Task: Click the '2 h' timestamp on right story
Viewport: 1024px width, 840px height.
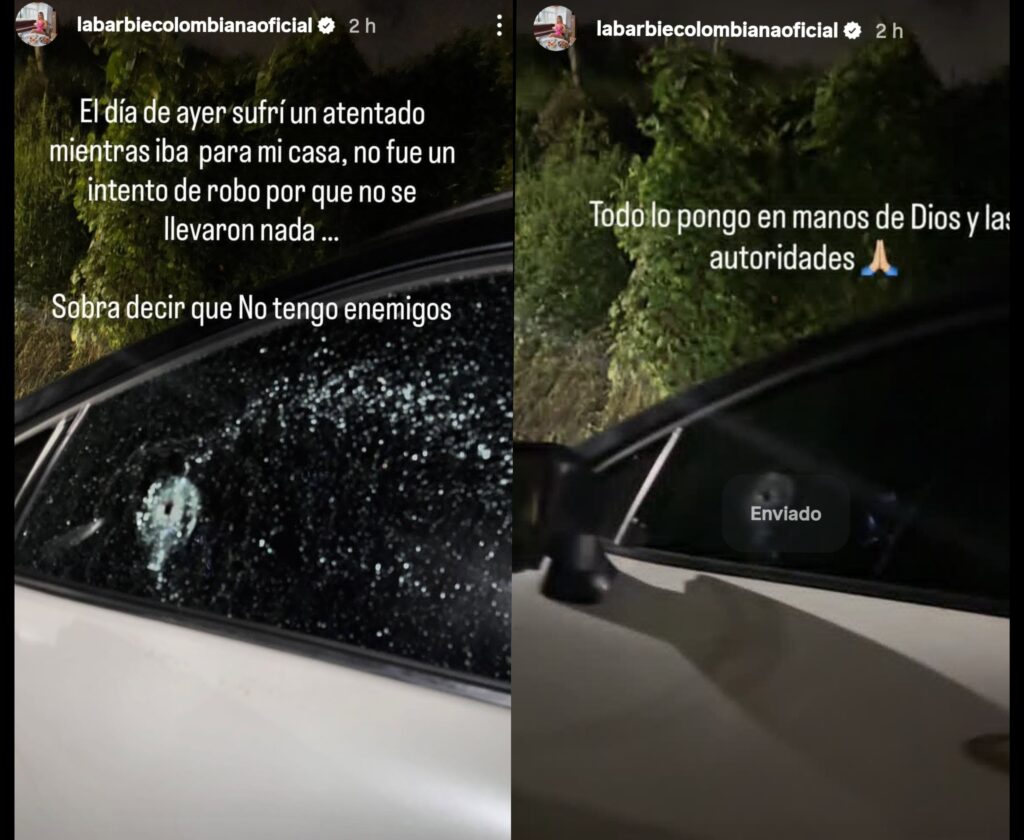Action: [x=889, y=31]
